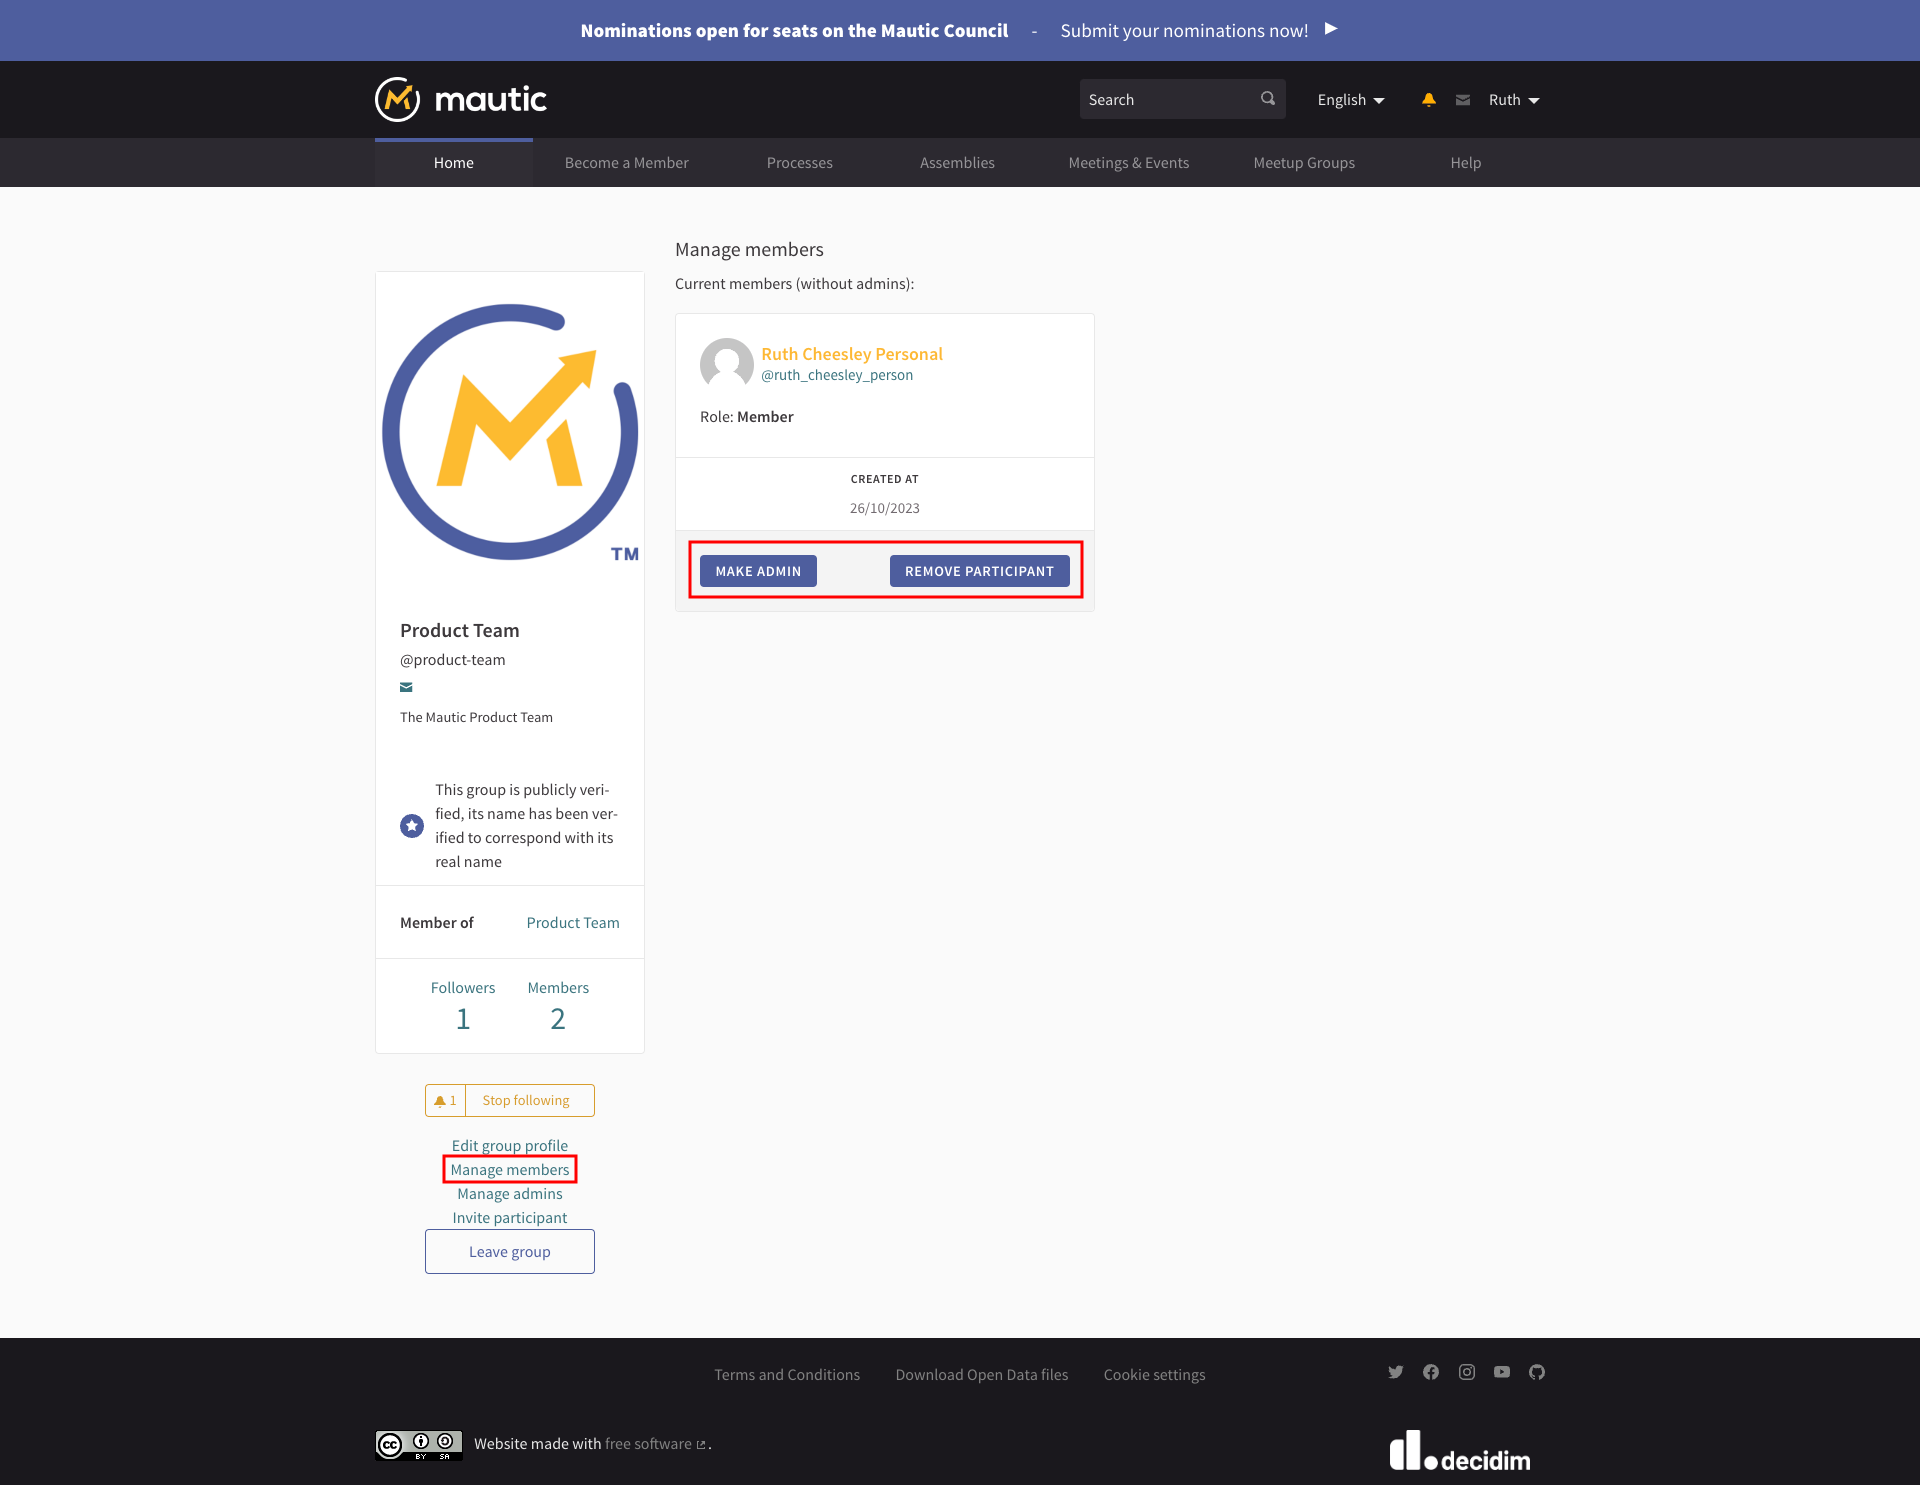The image size is (1920, 1486).
Task: Click the follower count icon button
Action: tap(444, 1100)
